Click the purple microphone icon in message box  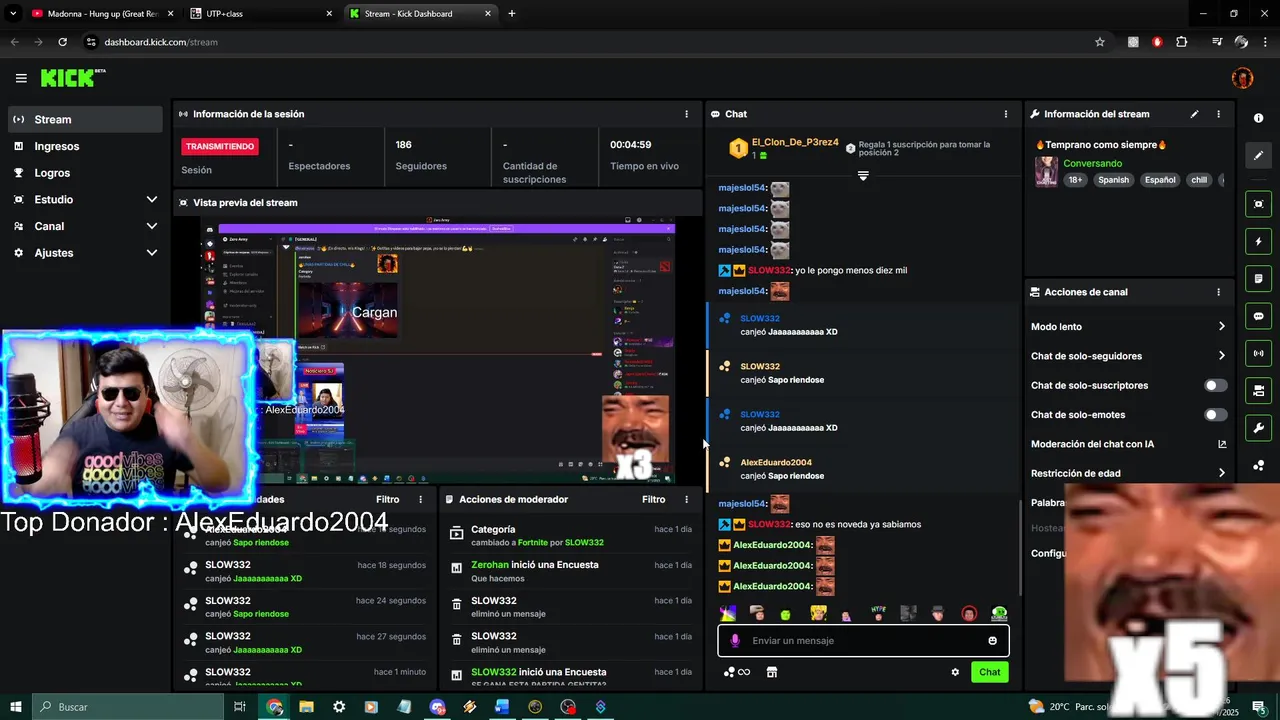pos(735,641)
